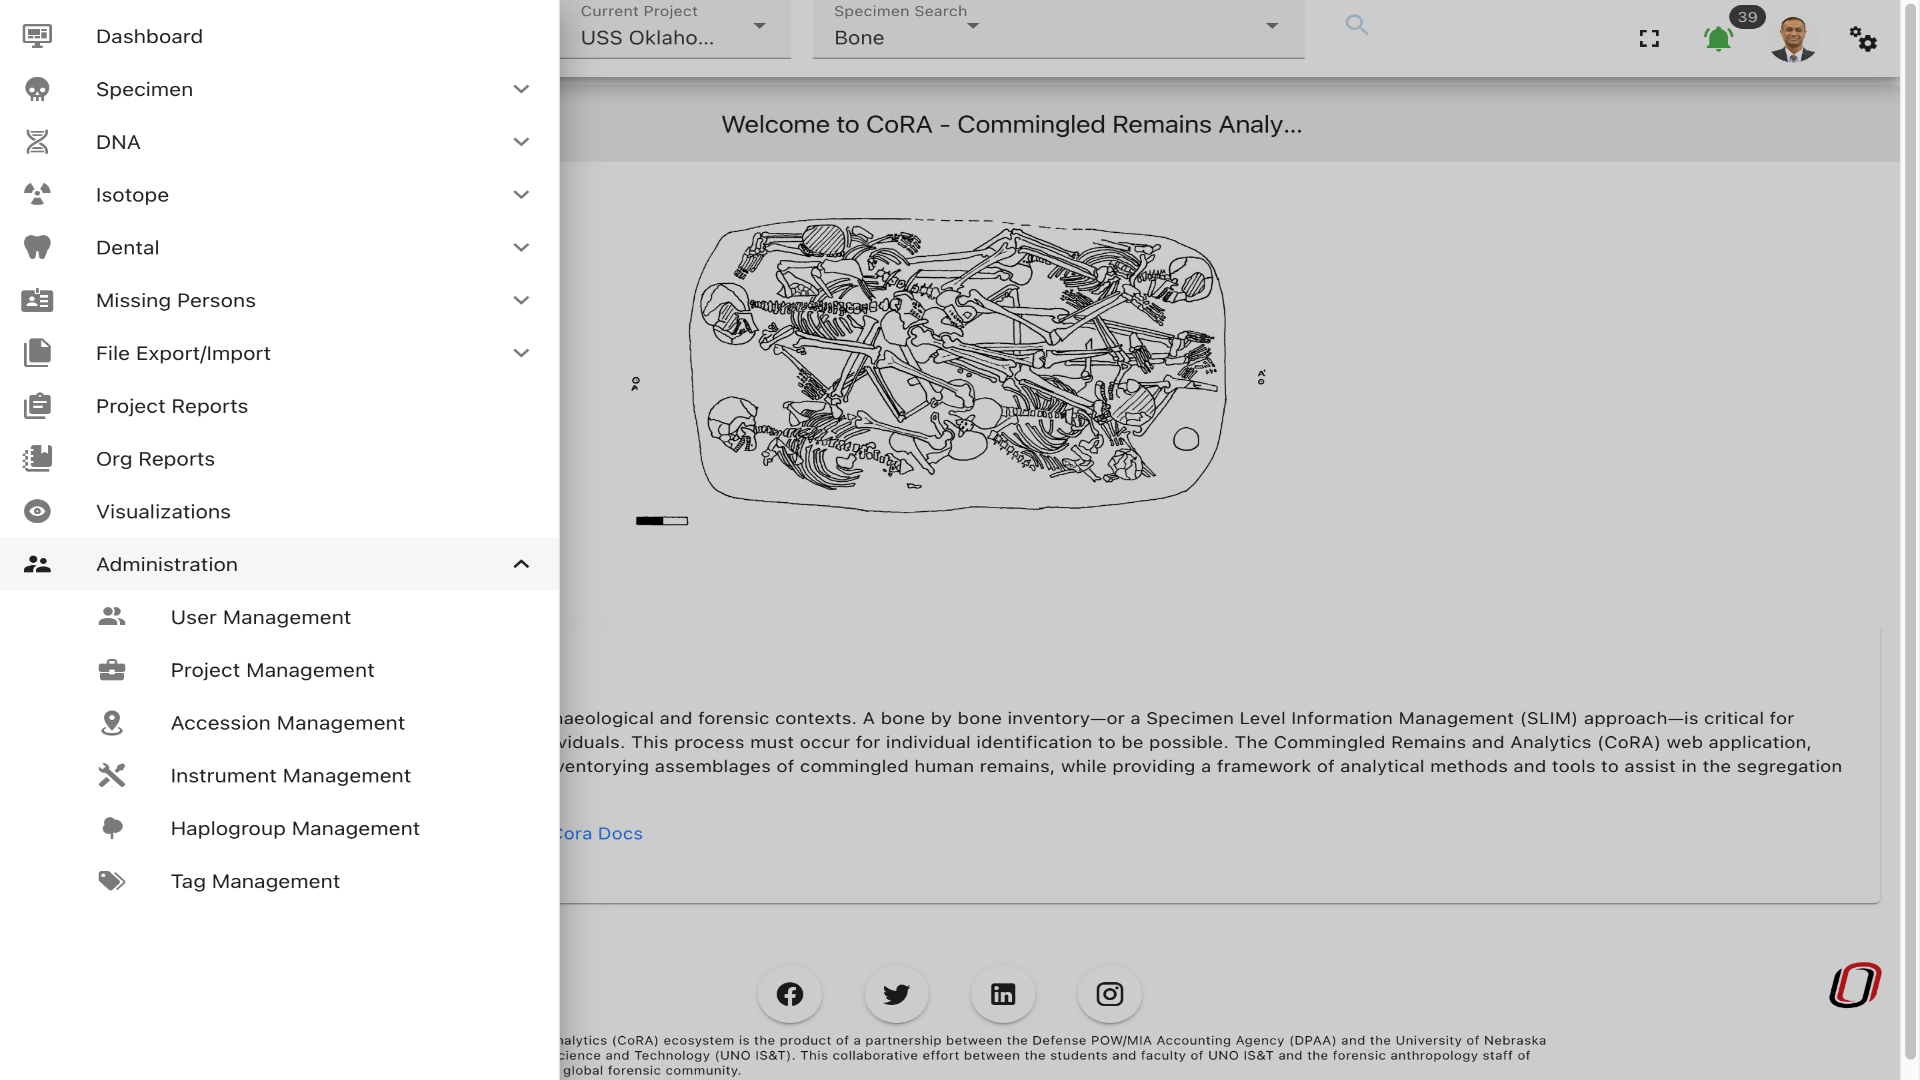Open the Facebook social link
The image size is (1920, 1080).
(x=790, y=995)
